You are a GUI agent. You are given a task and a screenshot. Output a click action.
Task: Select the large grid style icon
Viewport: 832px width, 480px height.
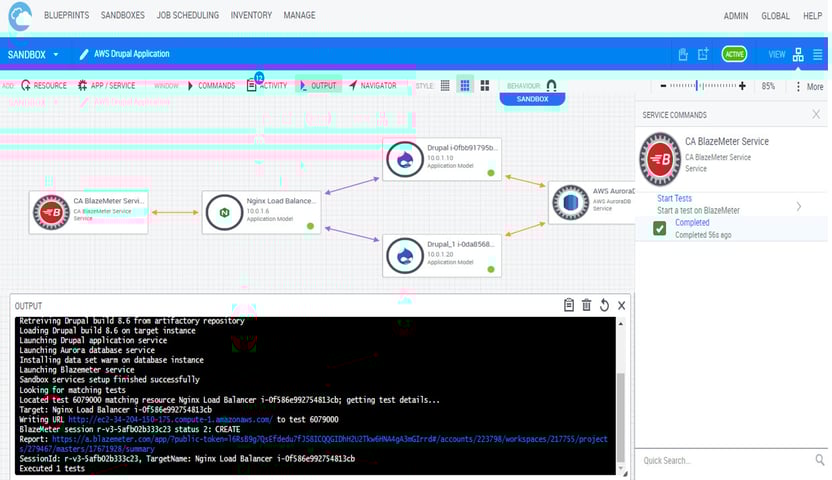[x=484, y=85]
